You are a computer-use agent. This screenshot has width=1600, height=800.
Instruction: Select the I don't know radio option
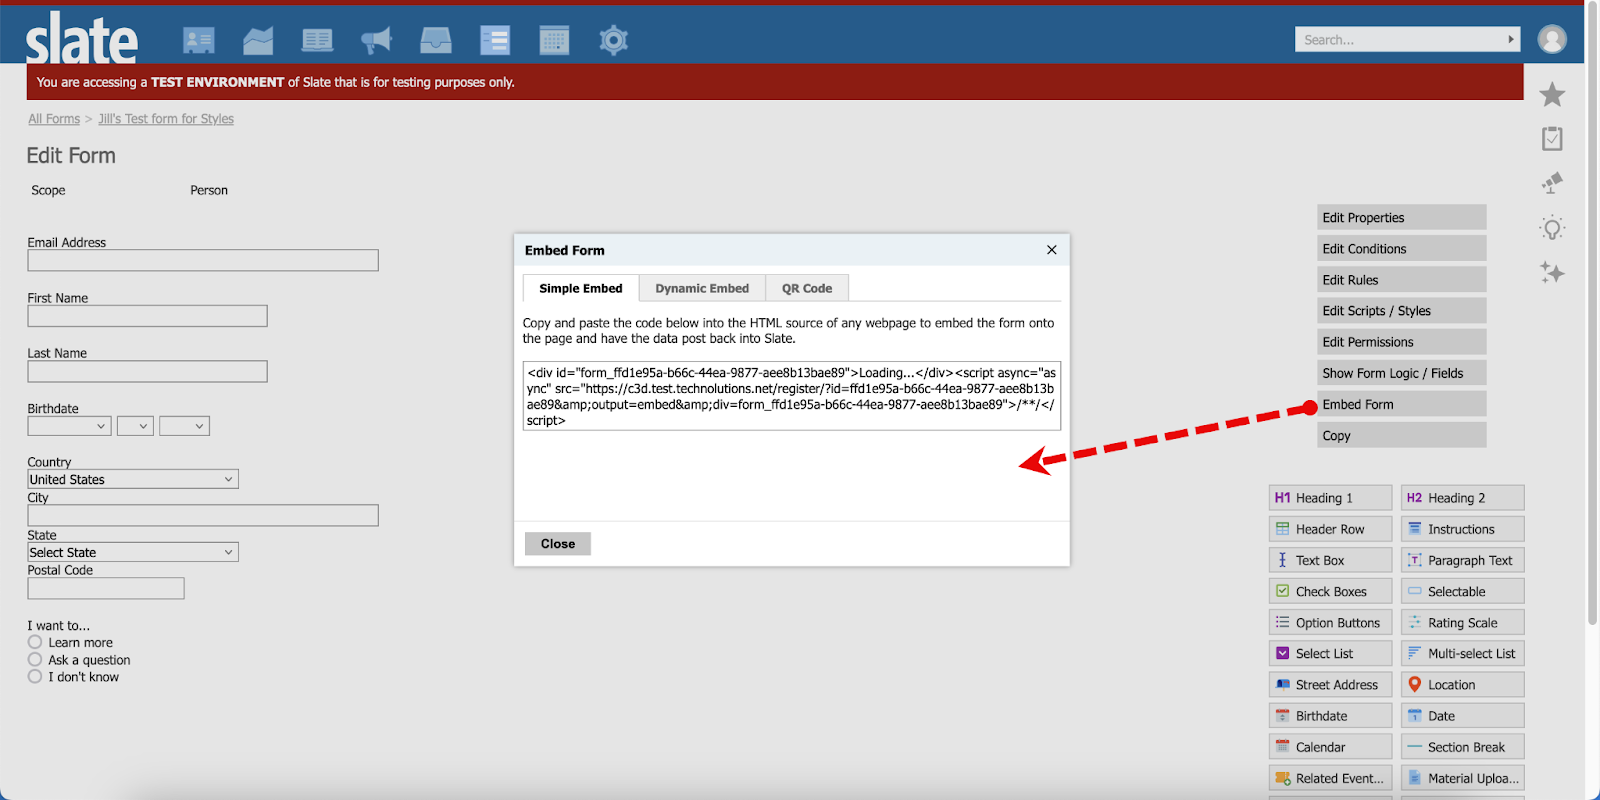coord(35,676)
